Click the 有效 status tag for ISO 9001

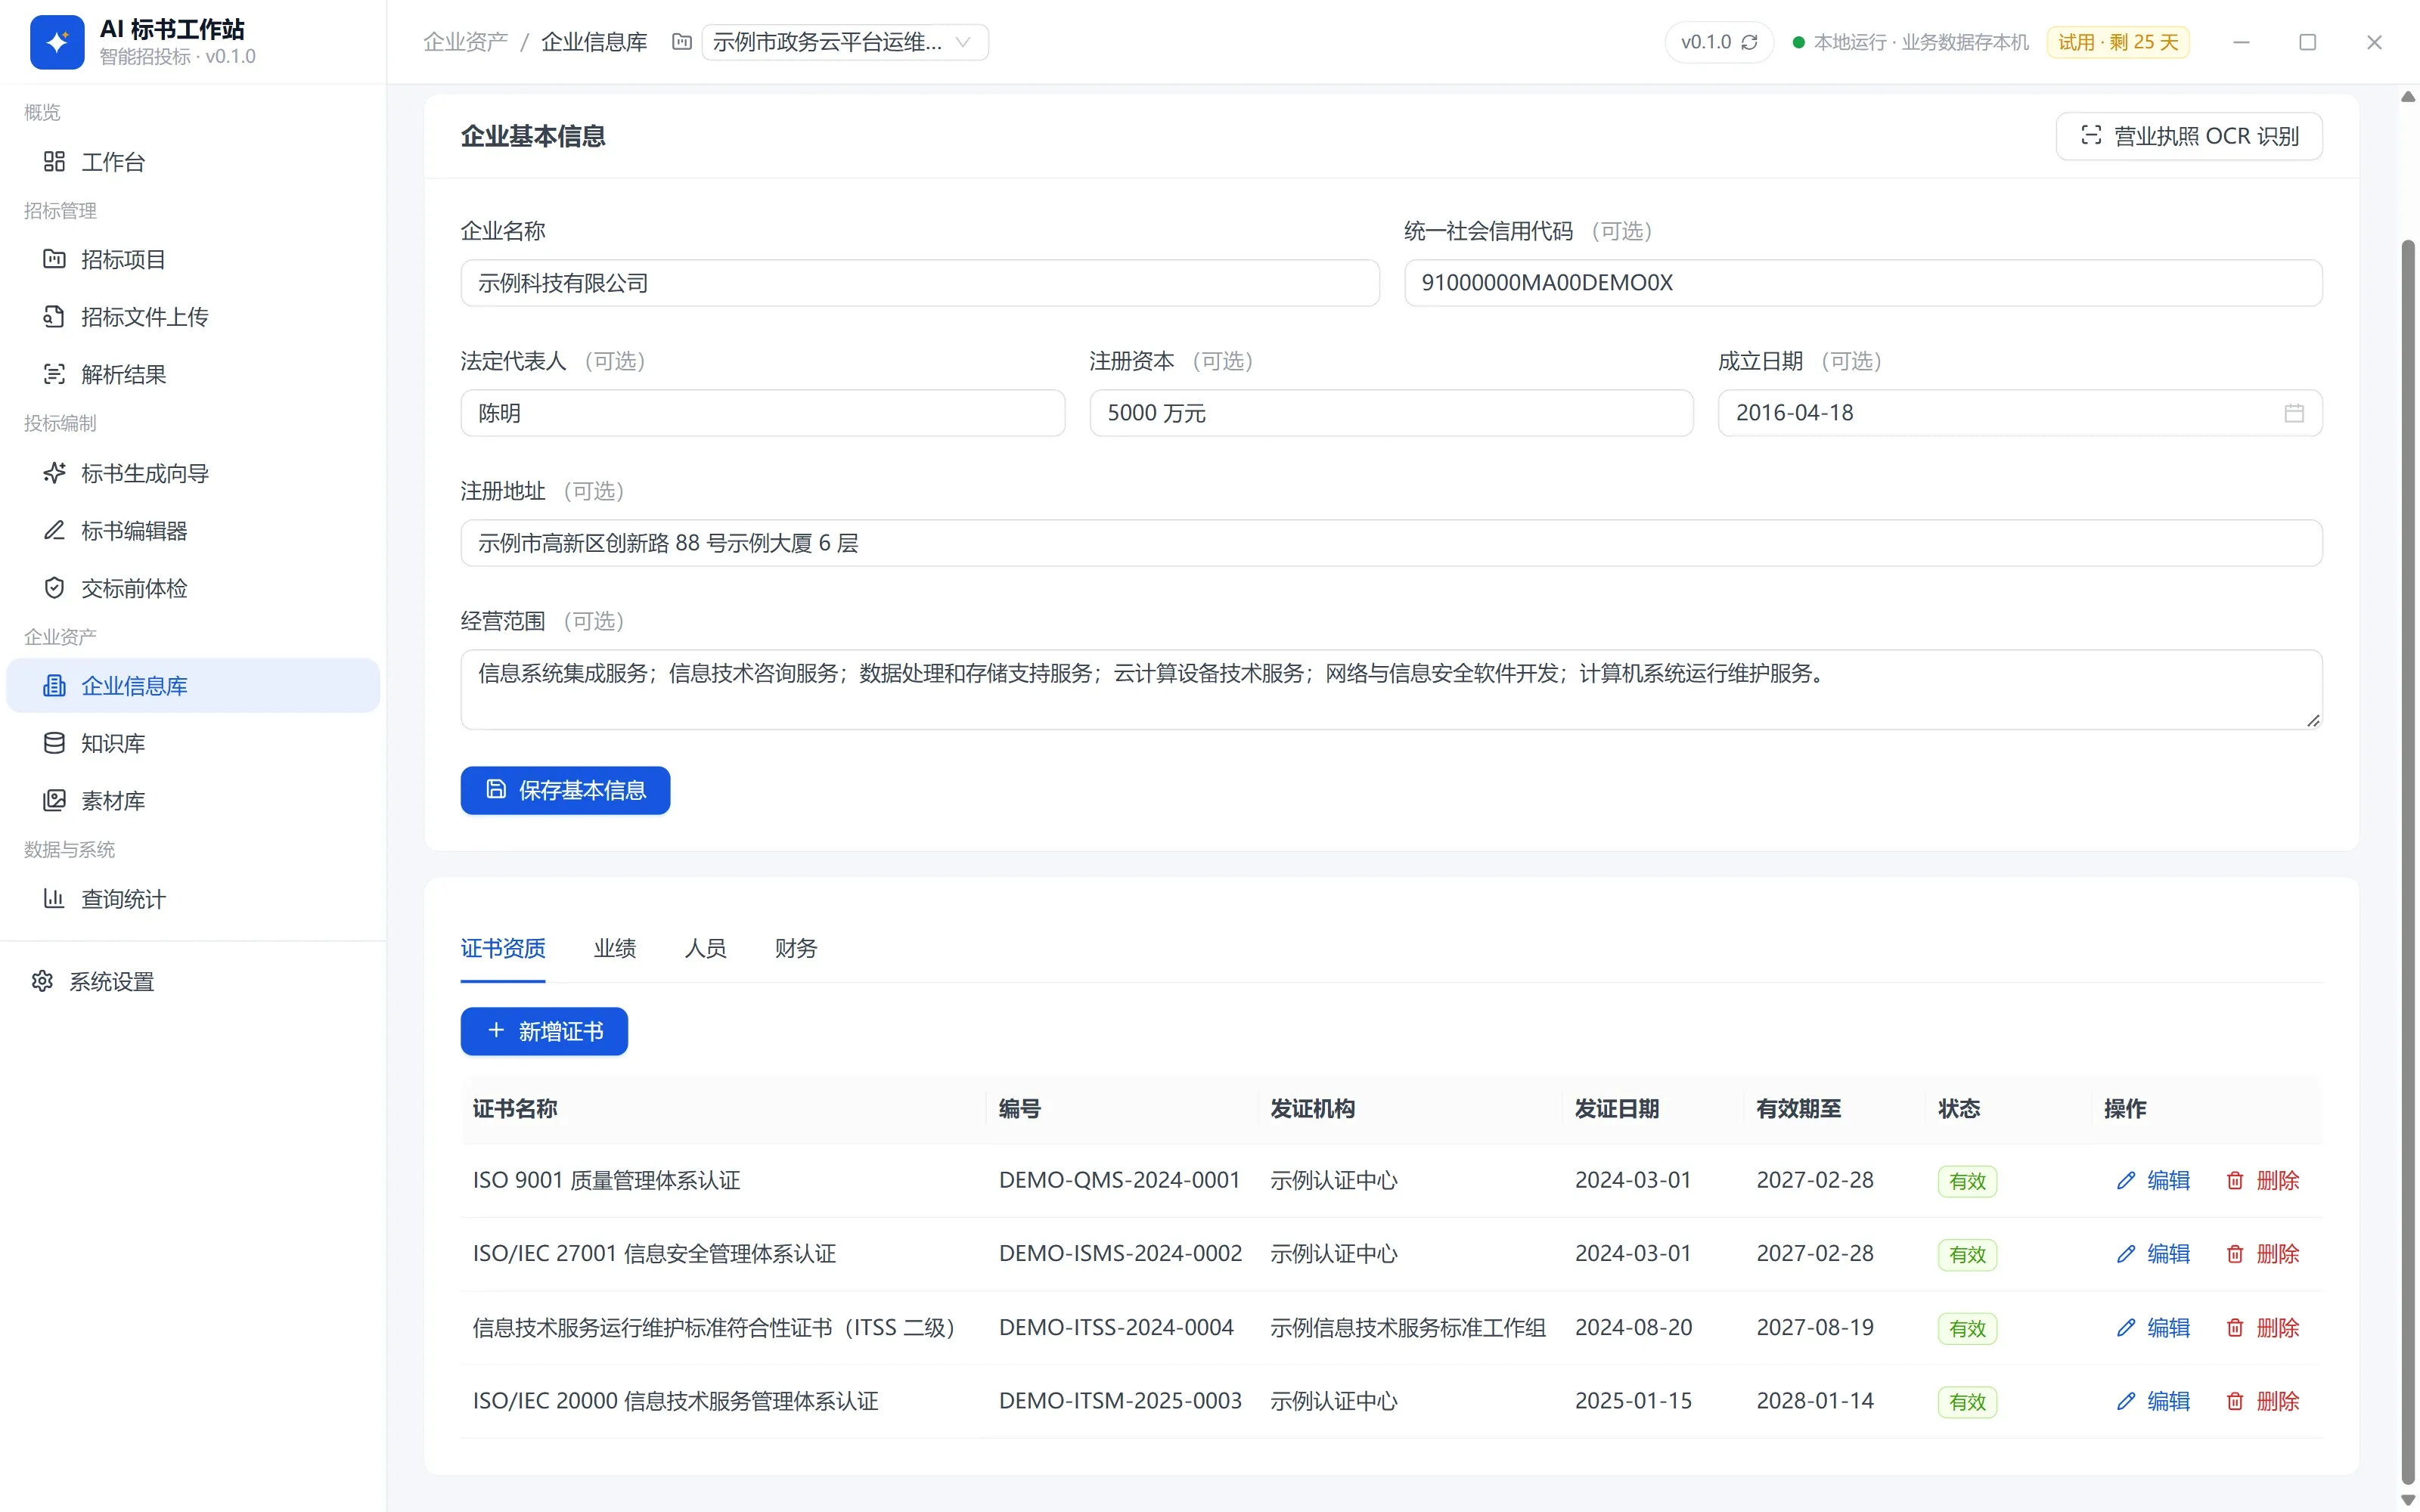coord(1967,1181)
